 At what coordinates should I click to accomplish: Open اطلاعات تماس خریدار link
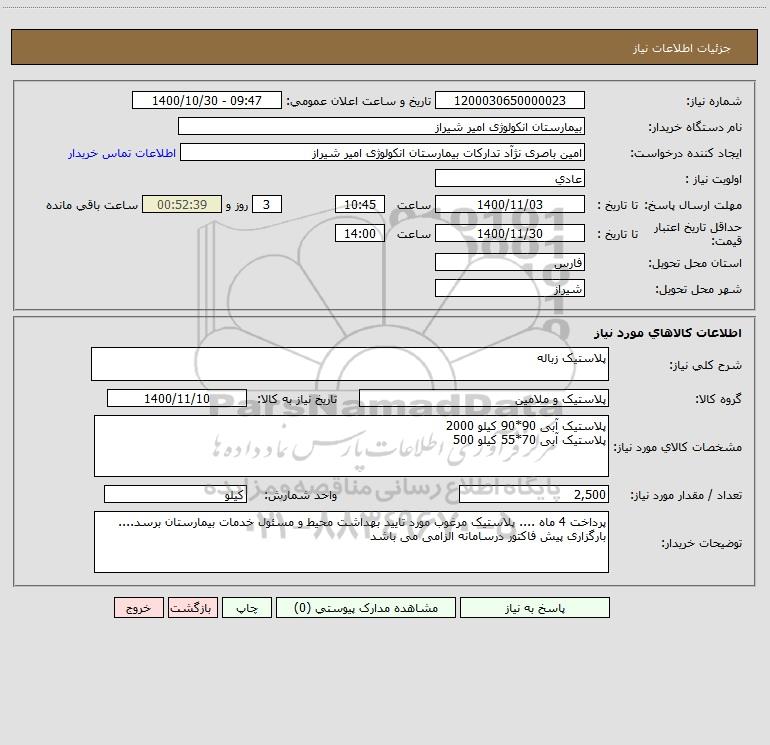pyautogui.click(x=122, y=153)
